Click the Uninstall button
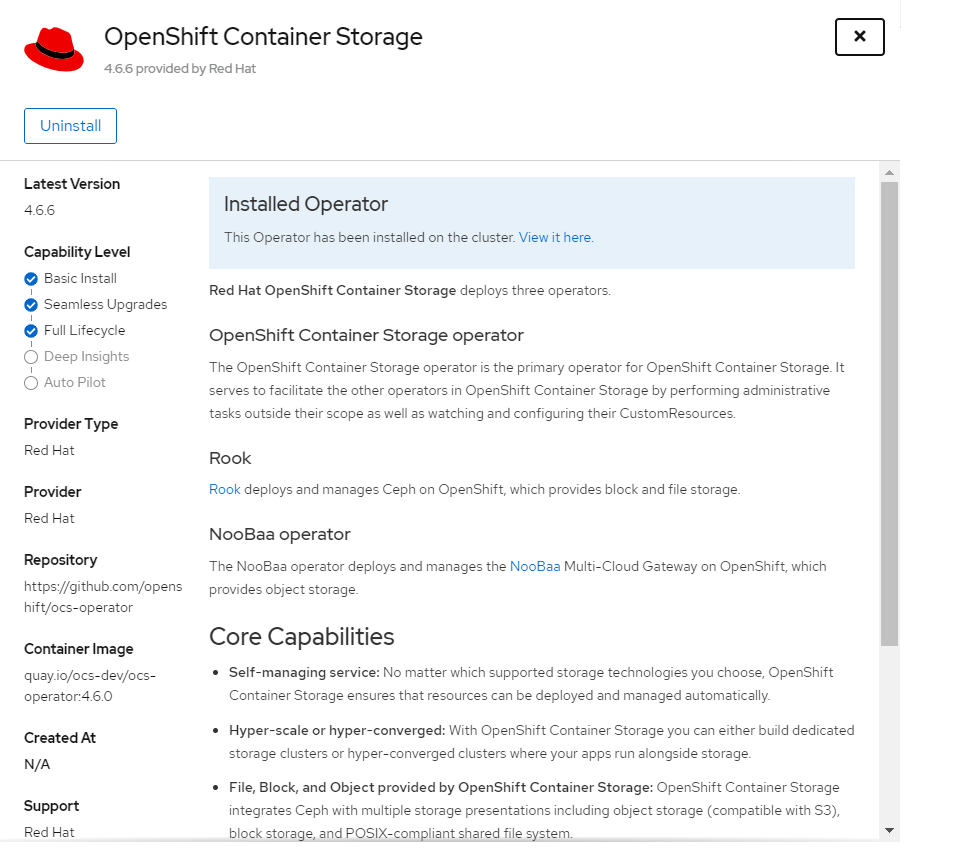Image resolution: width=966 pixels, height=864 pixels. (70, 126)
